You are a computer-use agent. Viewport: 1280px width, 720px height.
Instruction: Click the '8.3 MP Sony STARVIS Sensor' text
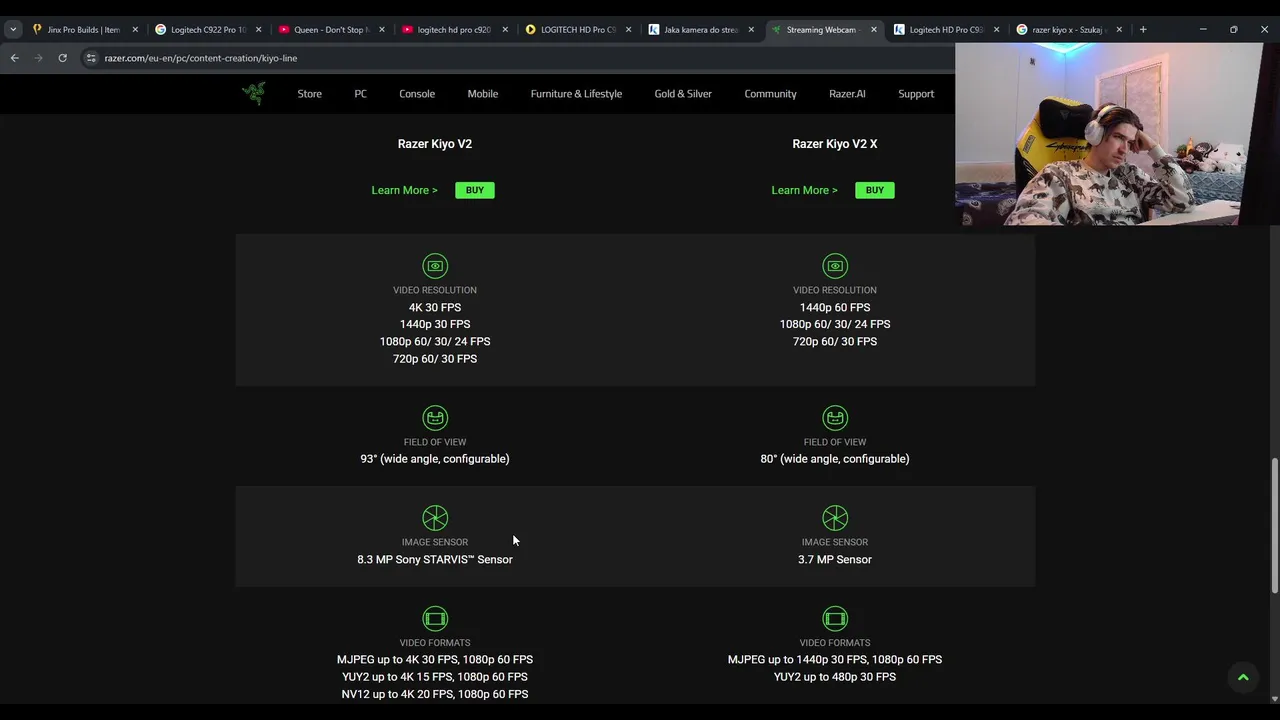click(435, 560)
